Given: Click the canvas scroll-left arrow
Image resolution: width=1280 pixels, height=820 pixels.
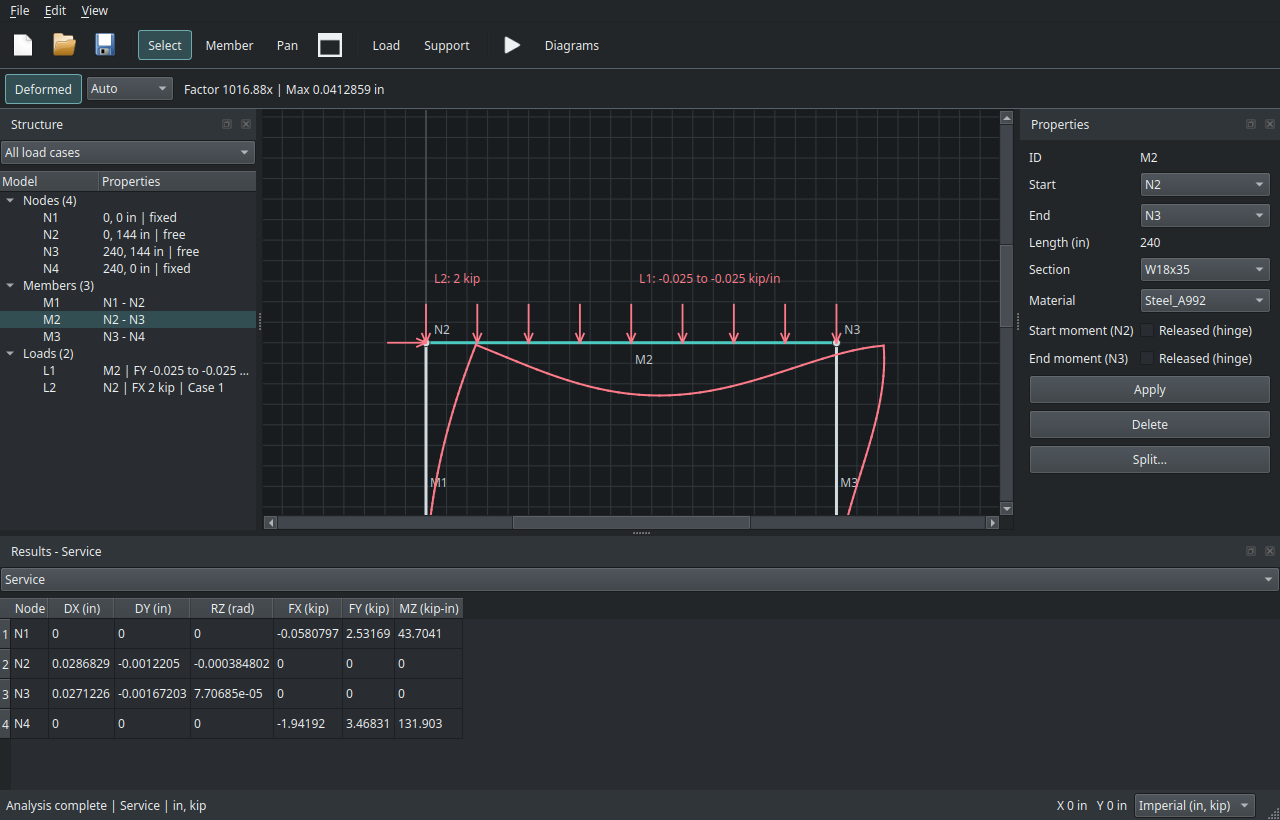Looking at the screenshot, I should [271, 522].
